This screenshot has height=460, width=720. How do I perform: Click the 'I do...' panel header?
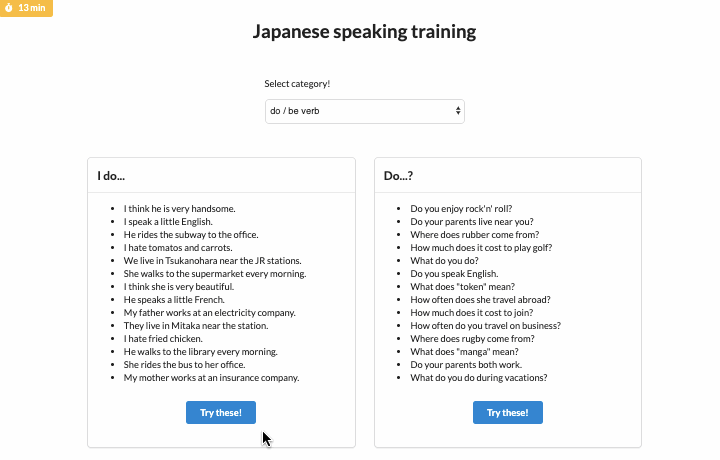point(111,176)
